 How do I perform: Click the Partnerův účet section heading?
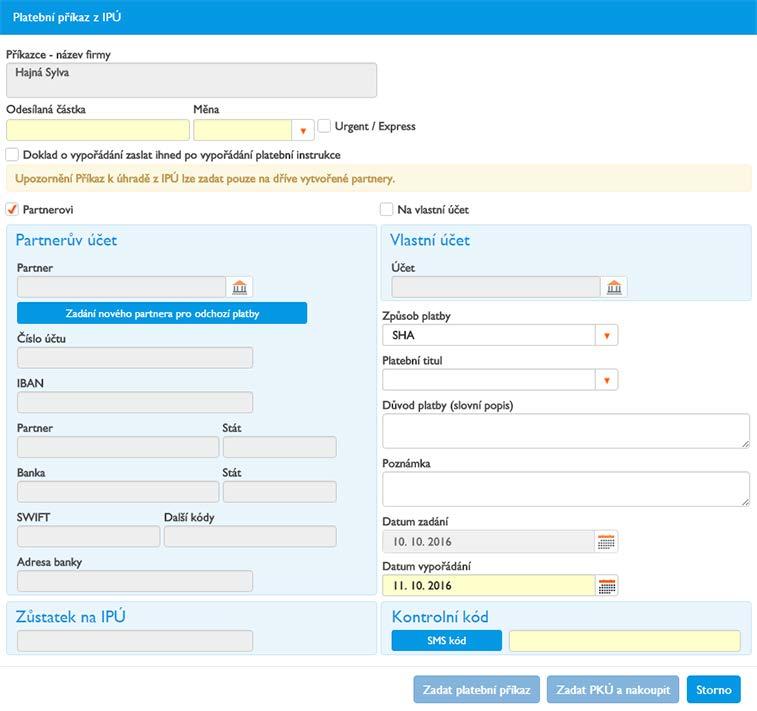pos(66,240)
